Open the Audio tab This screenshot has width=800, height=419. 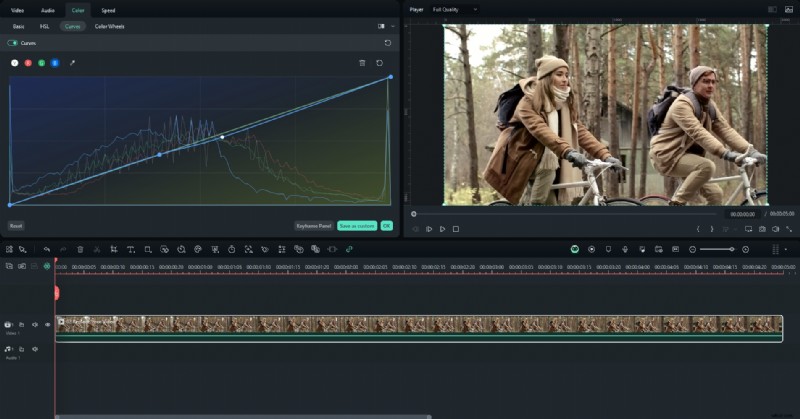coord(47,10)
